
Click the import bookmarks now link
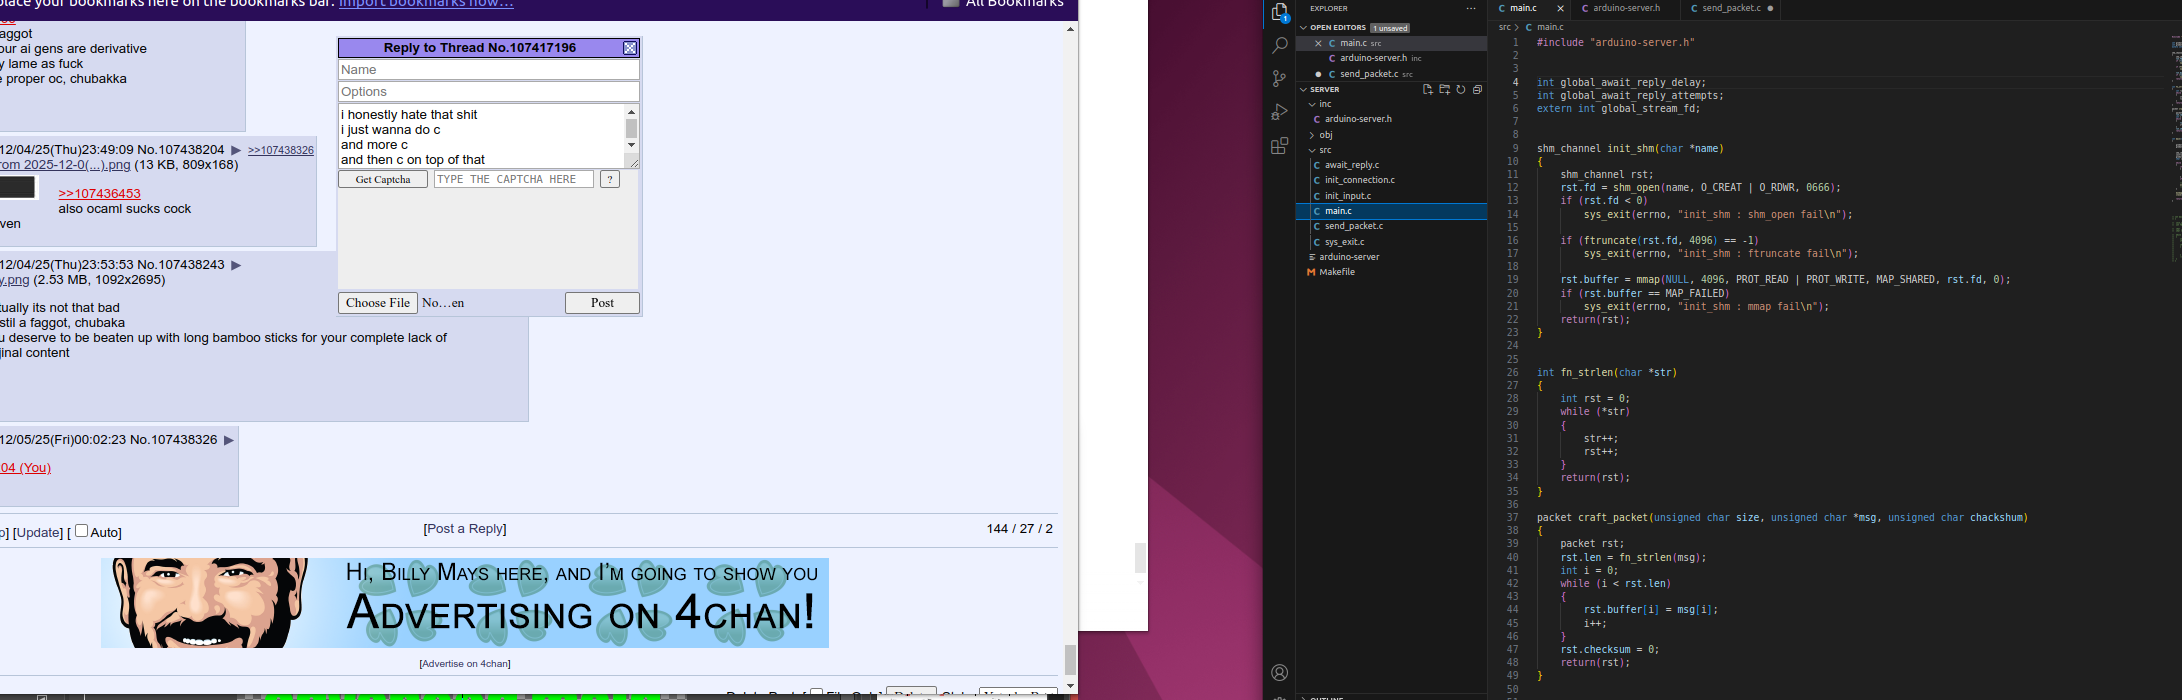coord(426,4)
